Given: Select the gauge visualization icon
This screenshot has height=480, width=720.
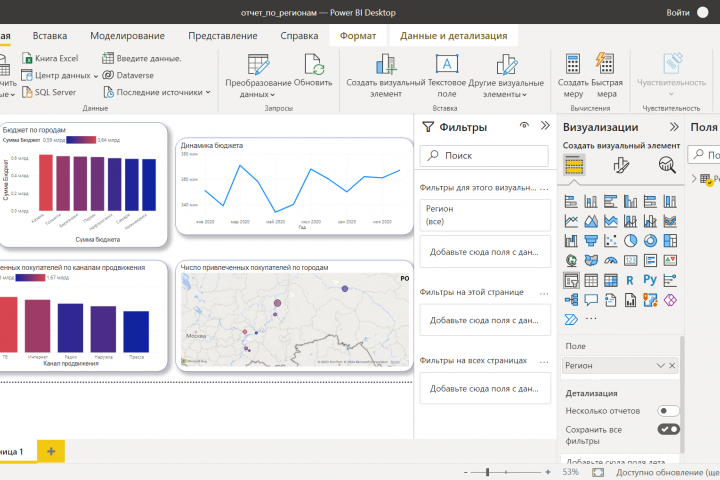Looking at the screenshot, I should pyautogui.click(x=611, y=260).
